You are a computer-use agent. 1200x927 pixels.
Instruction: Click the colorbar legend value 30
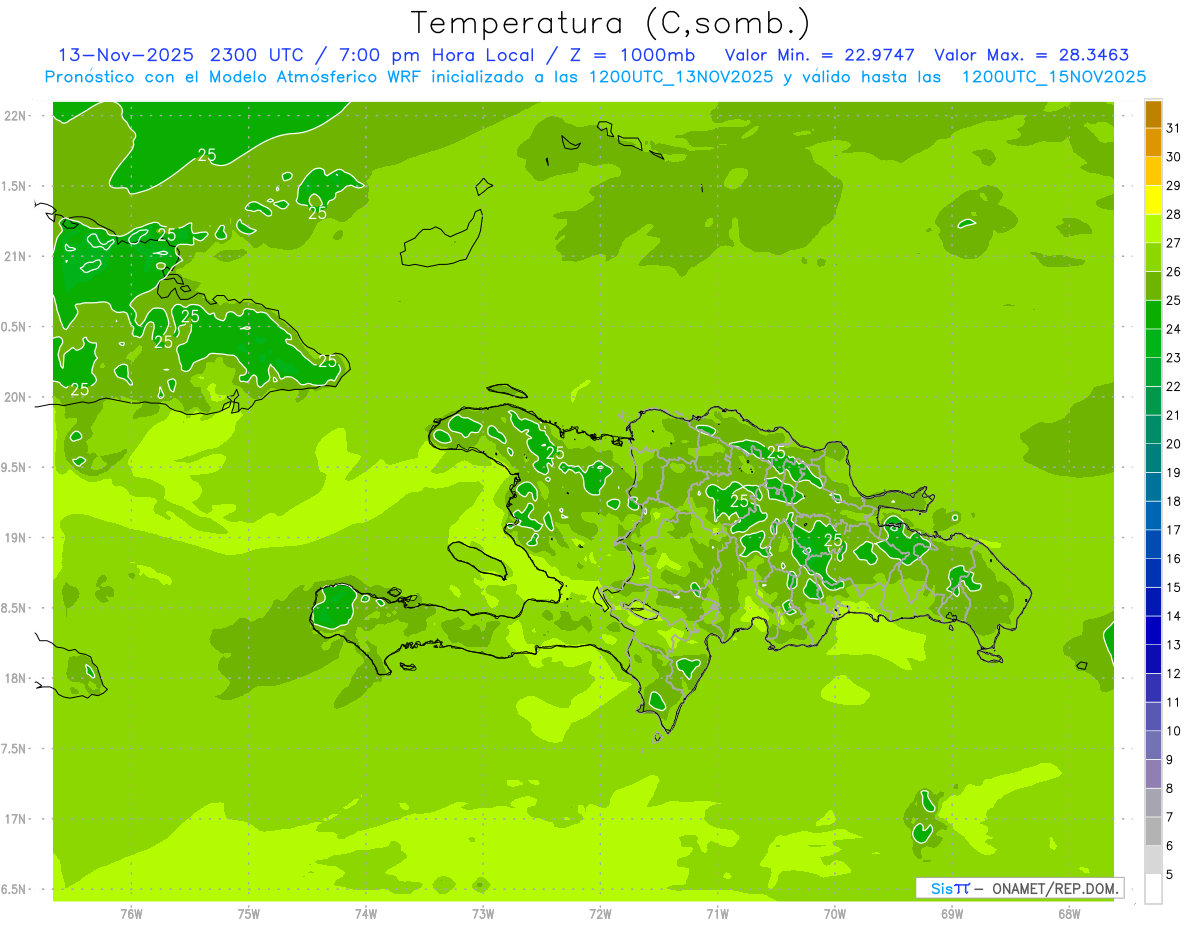coord(1174,157)
